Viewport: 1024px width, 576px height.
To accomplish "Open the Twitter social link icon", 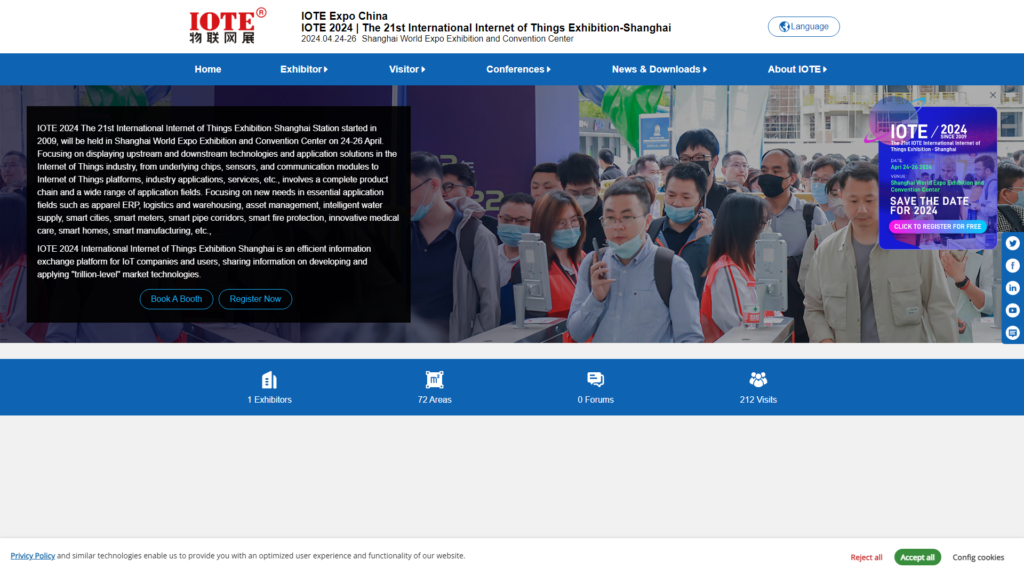I will tap(1012, 243).
